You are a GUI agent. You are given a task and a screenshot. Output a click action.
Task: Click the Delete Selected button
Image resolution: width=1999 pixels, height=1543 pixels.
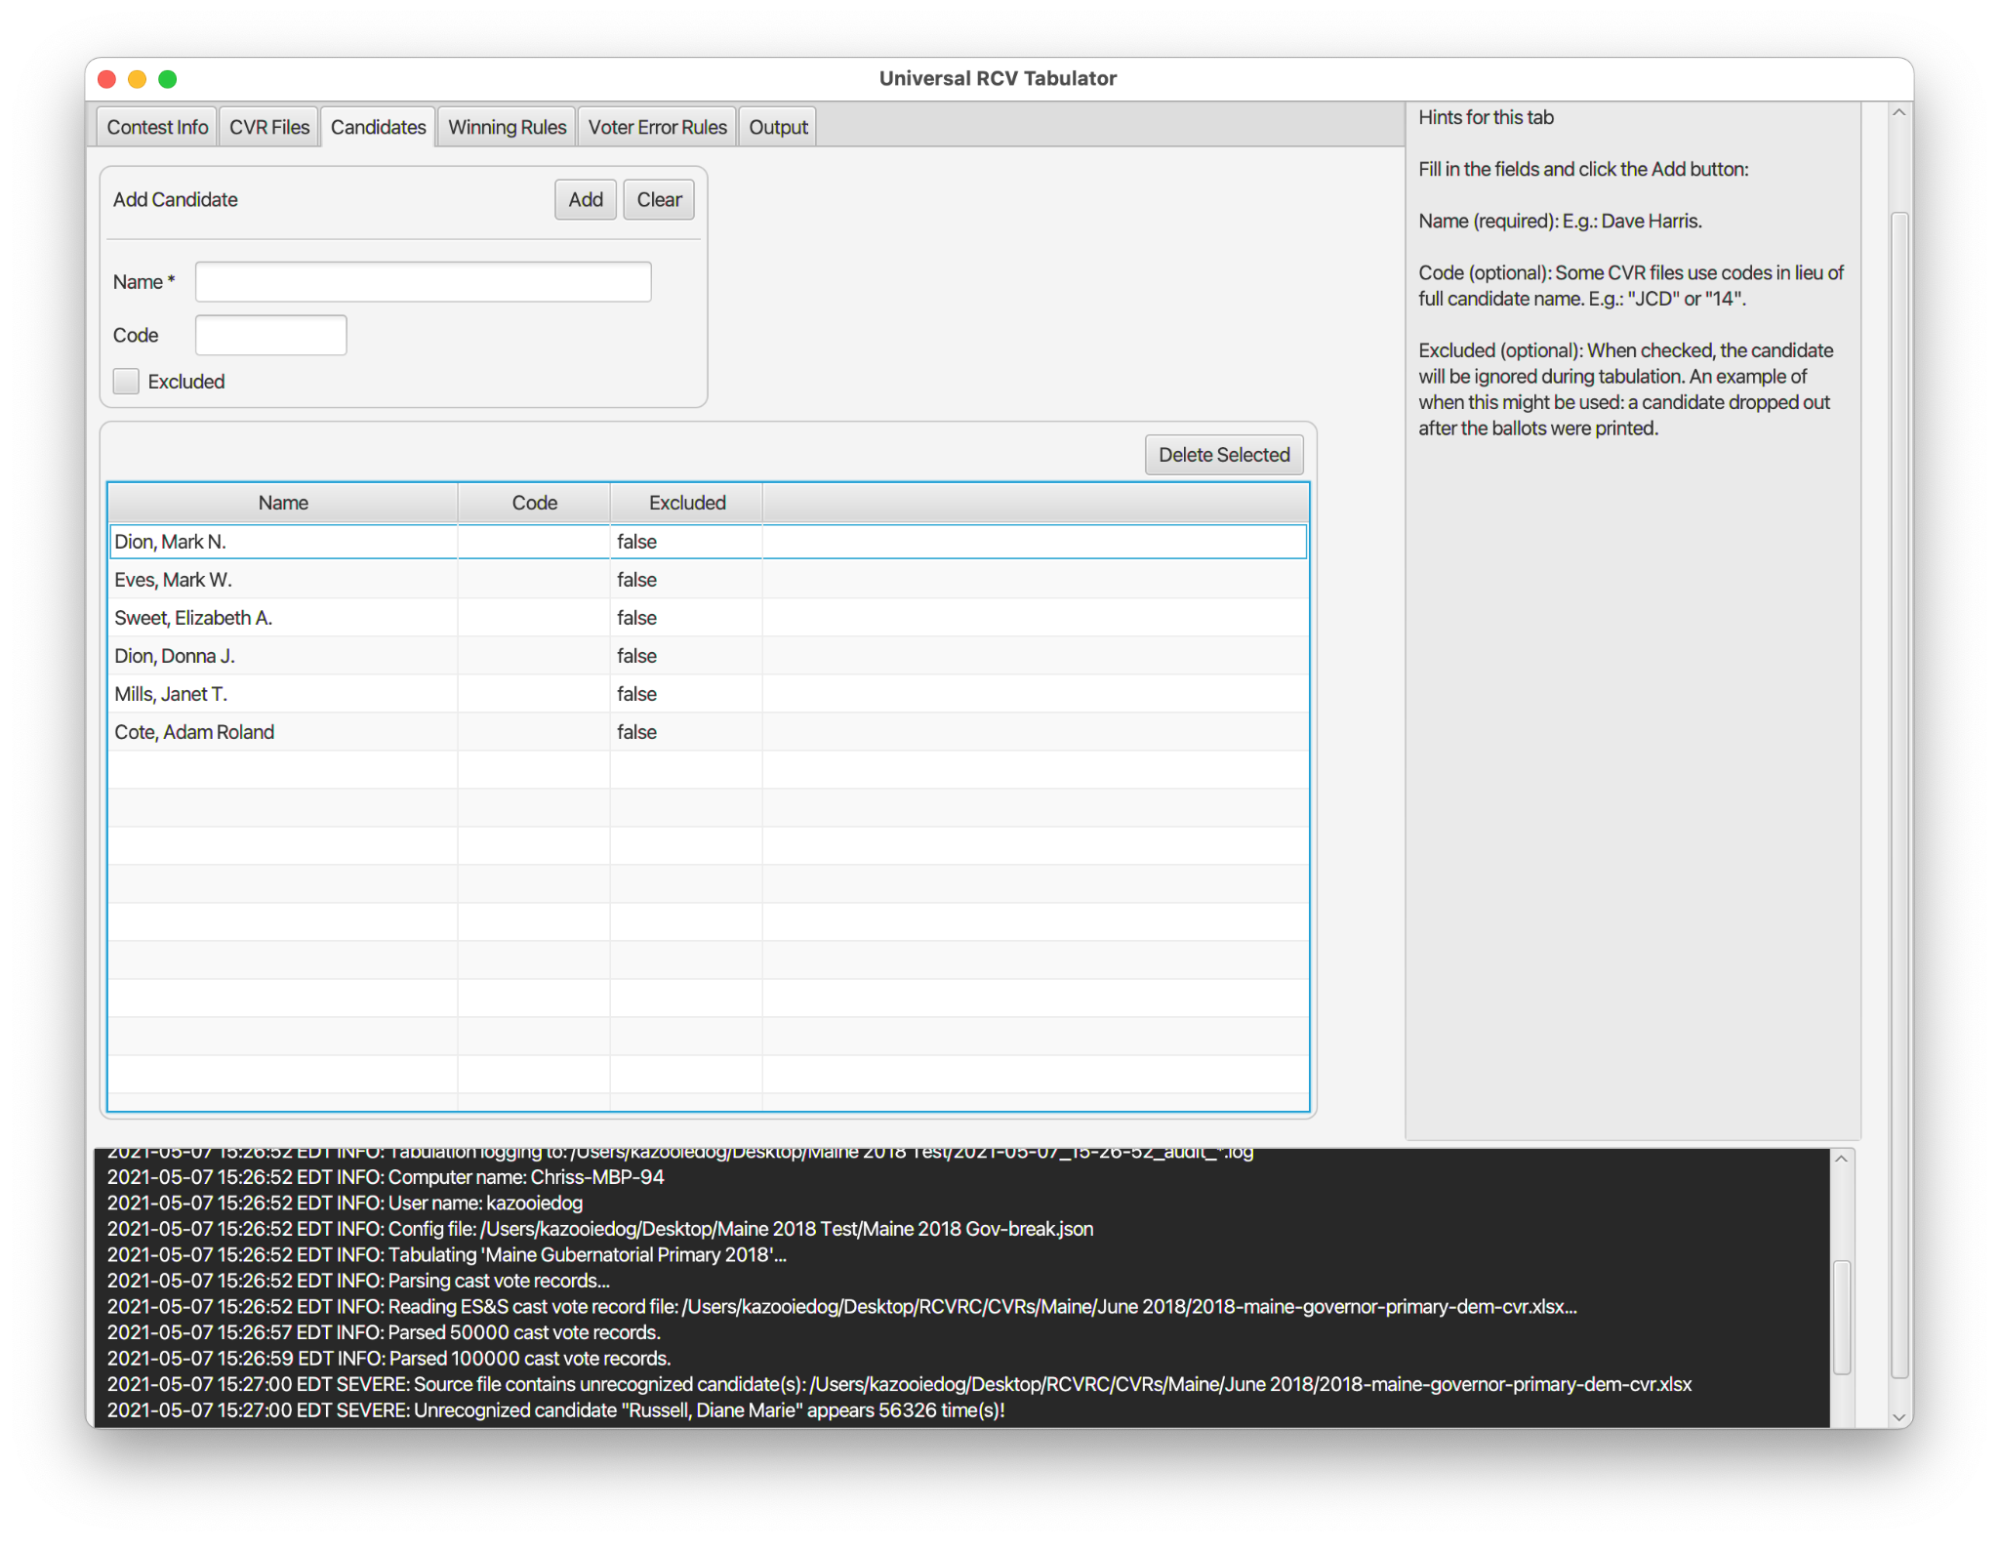[1223, 455]
